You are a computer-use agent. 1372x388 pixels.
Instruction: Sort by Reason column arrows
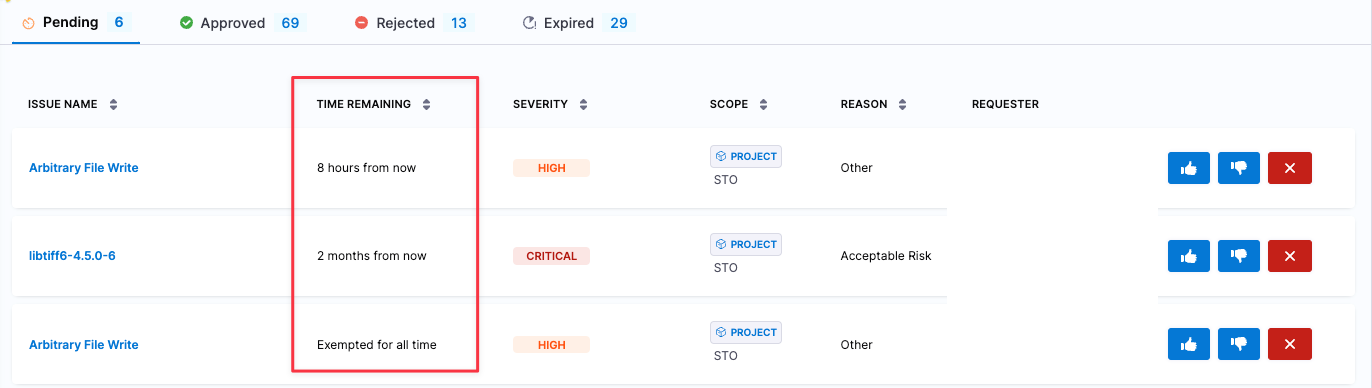click(x=903, y=104)
